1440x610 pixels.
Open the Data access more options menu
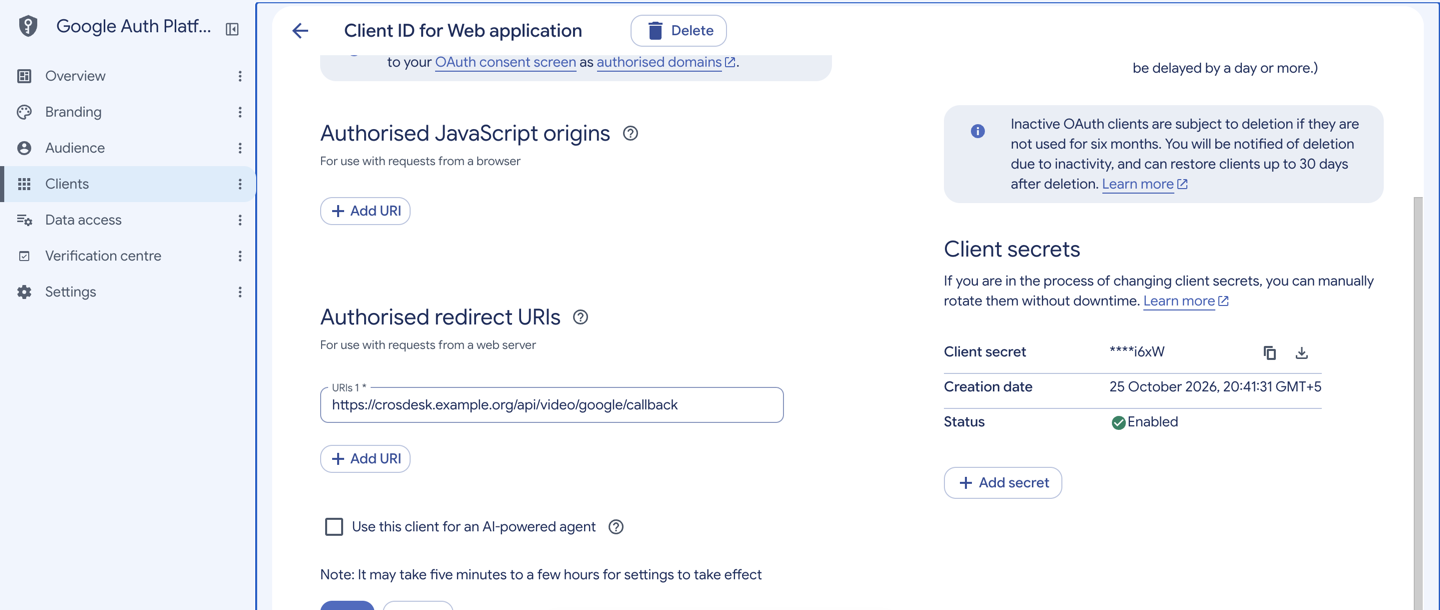pos(240,220)
